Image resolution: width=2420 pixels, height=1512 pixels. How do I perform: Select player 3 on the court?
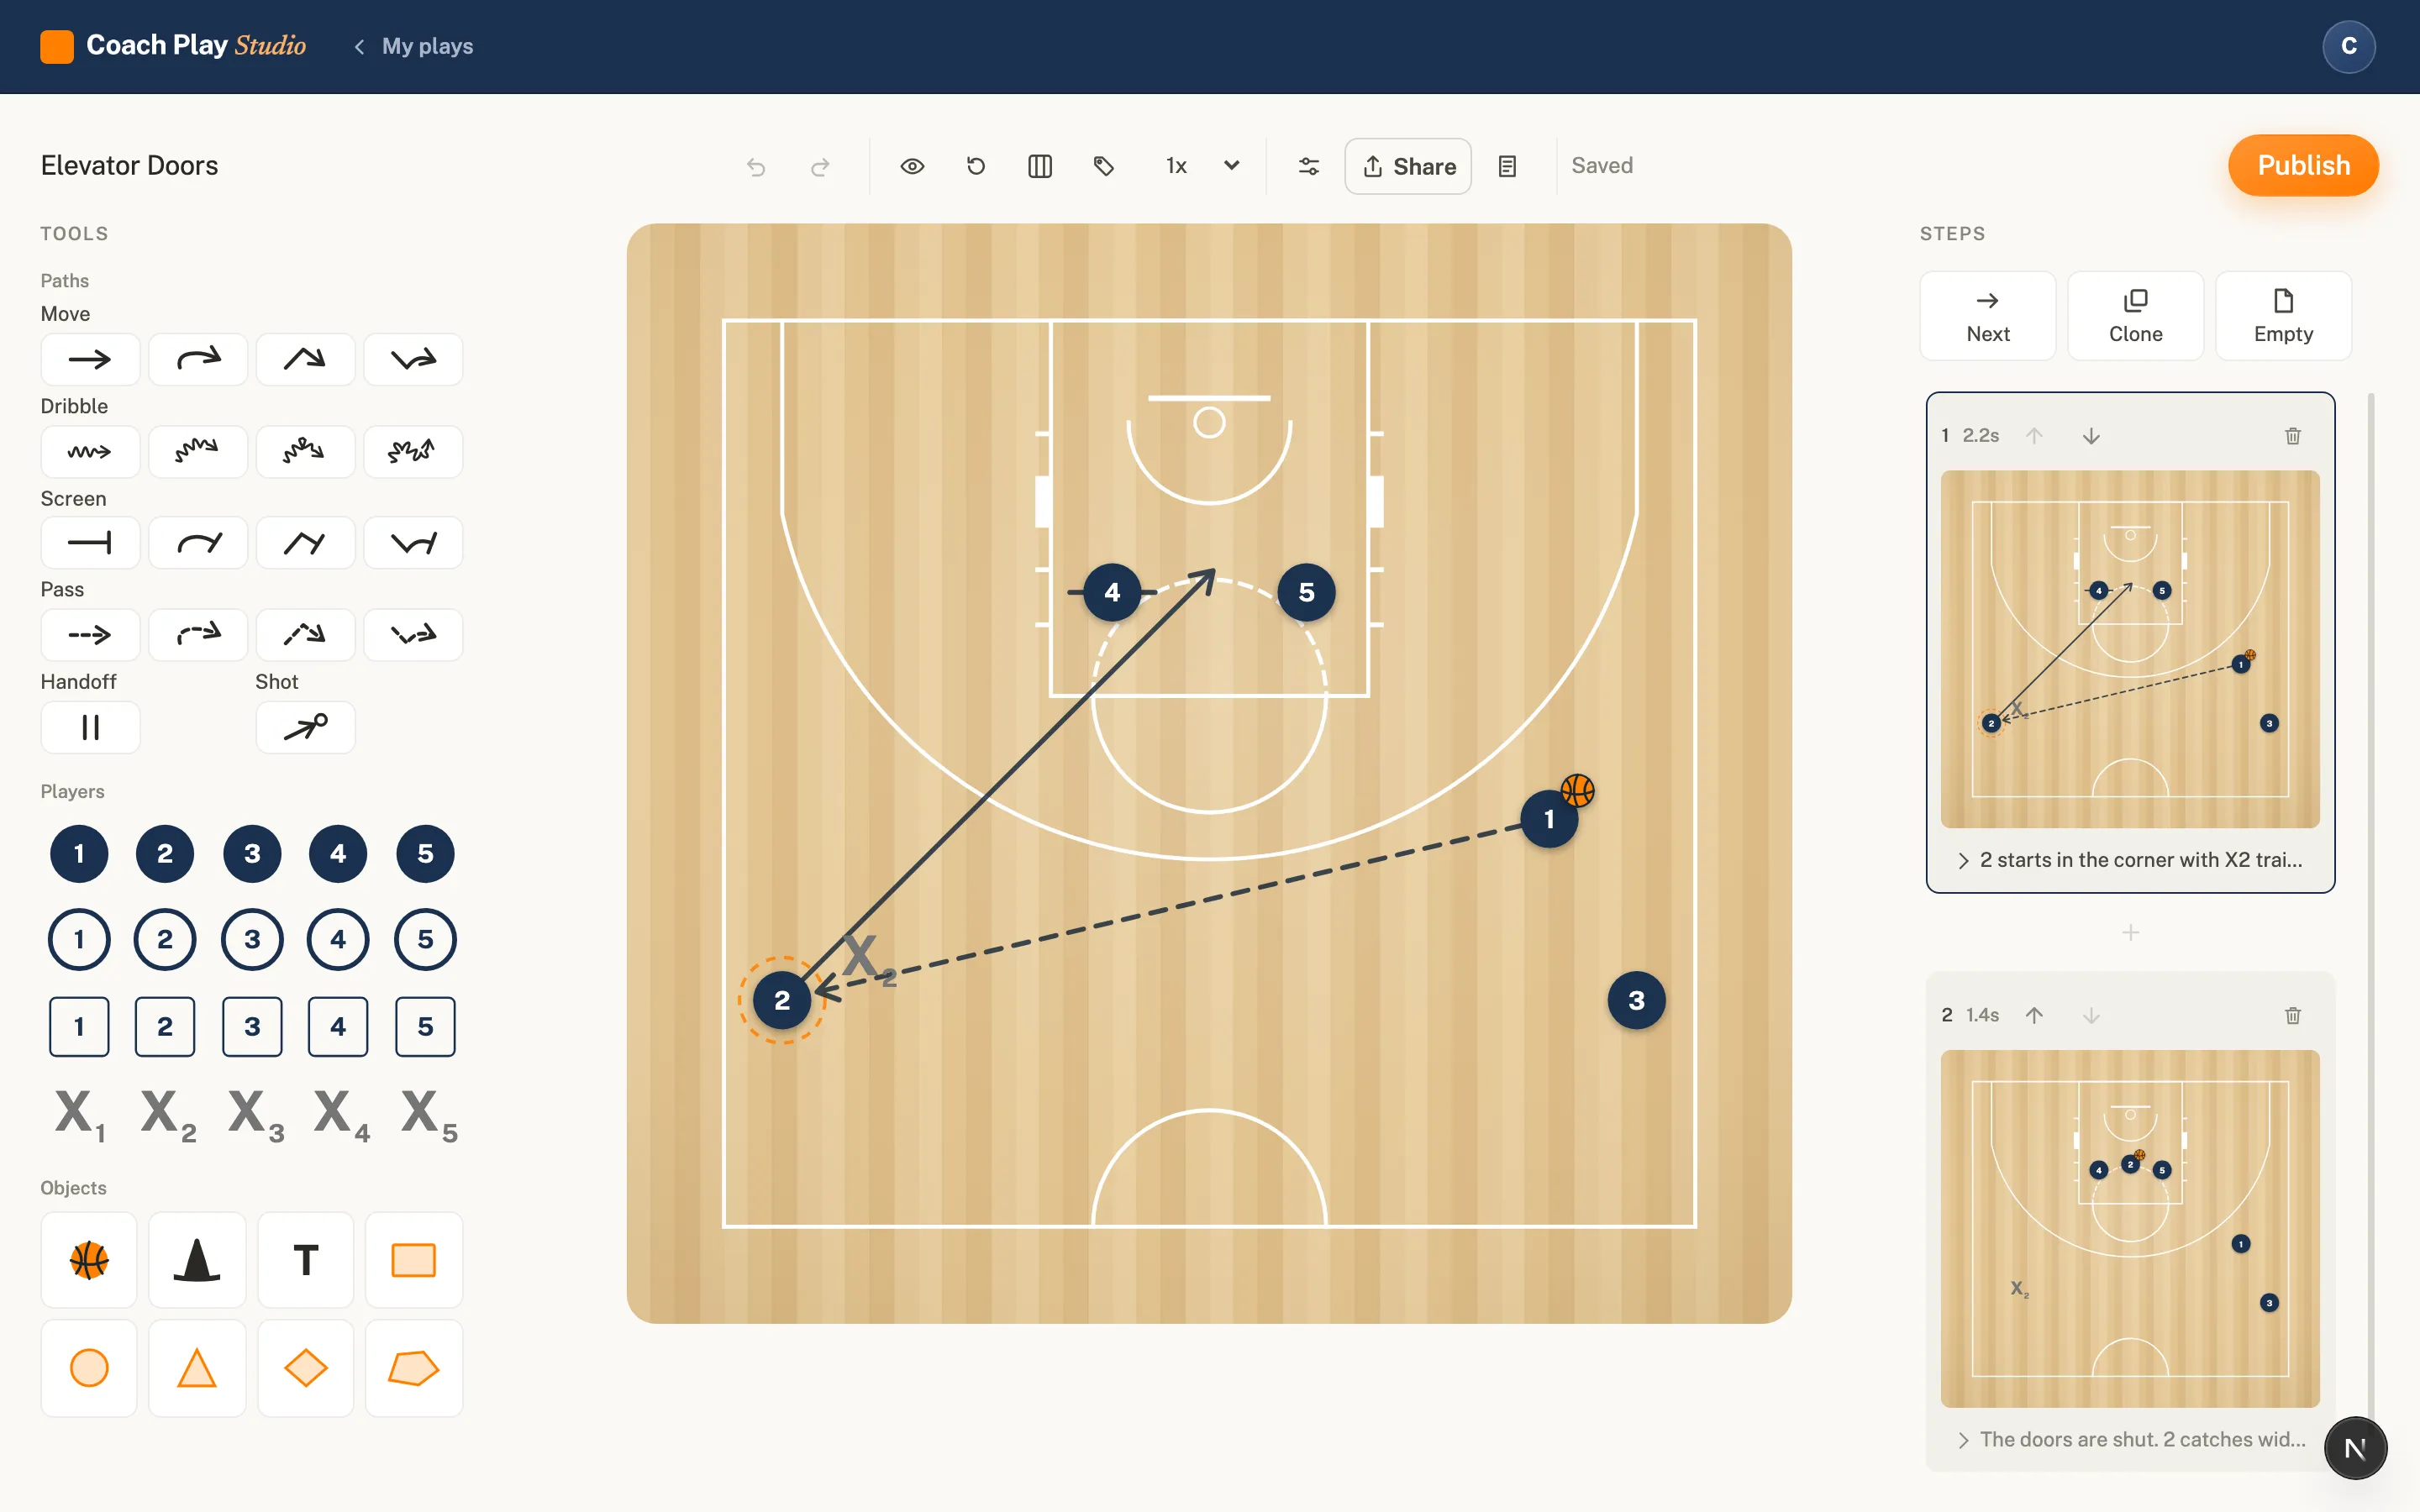tap(1636, 1000)
